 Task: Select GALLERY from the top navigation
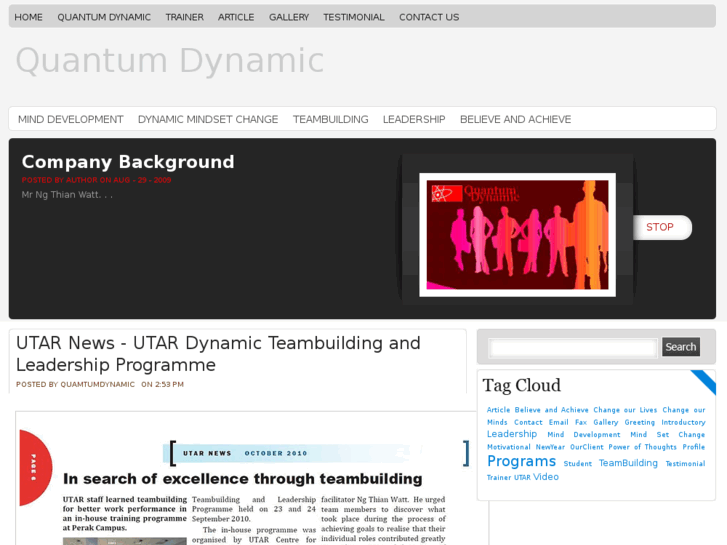[x=288, y=17]
